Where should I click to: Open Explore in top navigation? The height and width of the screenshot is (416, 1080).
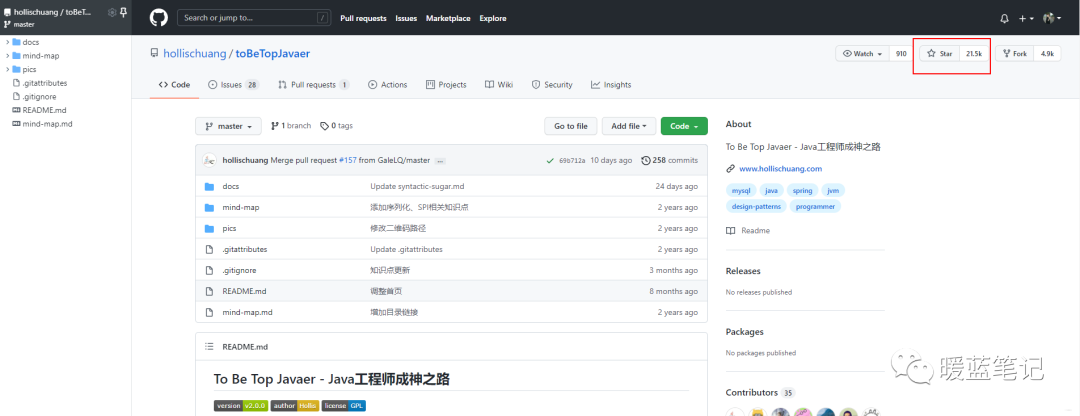click(493, 19)
